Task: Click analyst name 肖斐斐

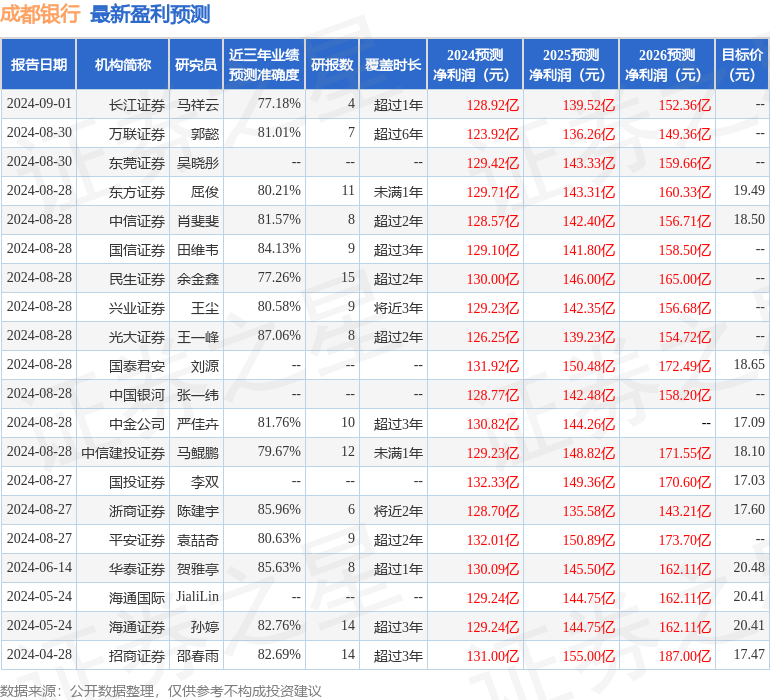Action: [x=198, y=221]
